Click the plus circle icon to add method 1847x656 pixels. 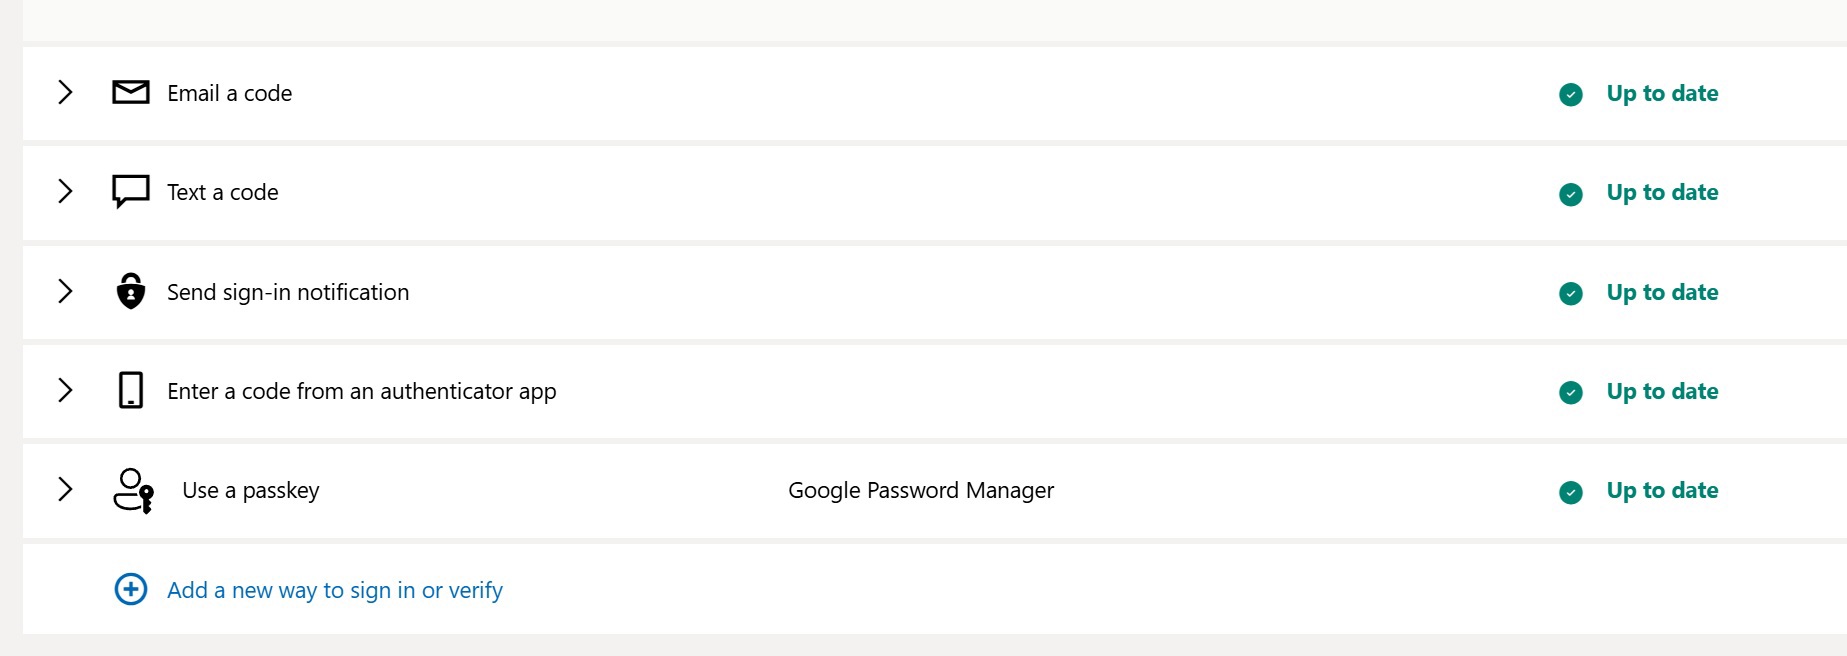(x=131, y=590)
